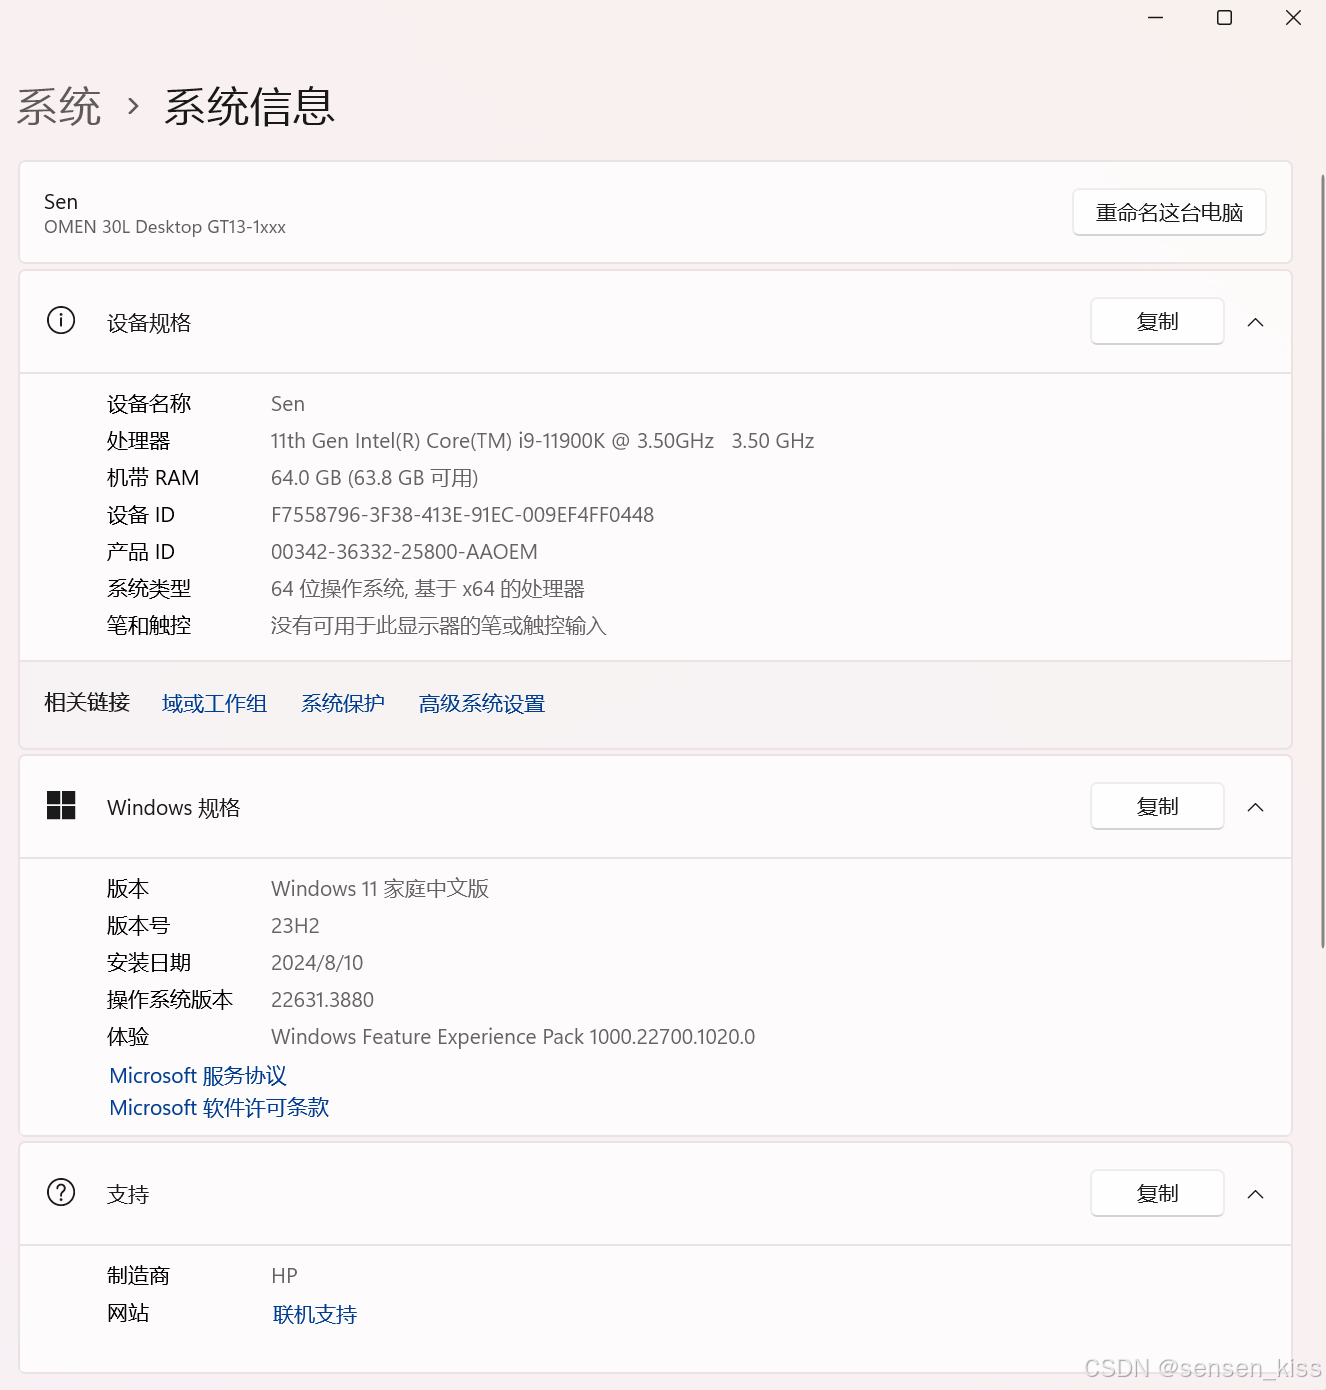1326x1390 pixels.
Task: Select the product ID value 00342-36332-25800-AAOEM
Action: (x=404, y=552)
